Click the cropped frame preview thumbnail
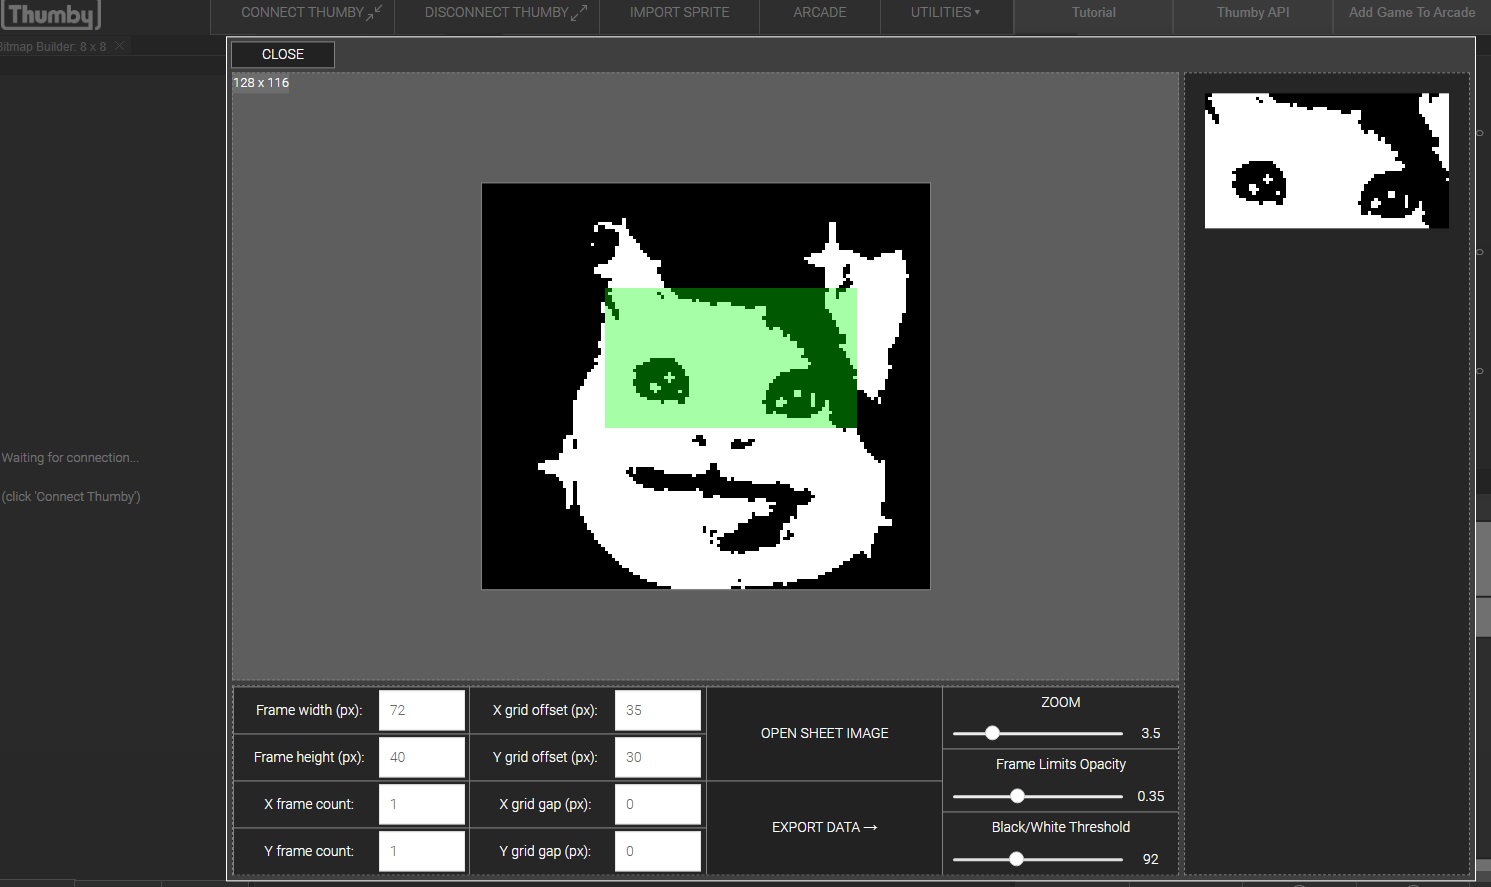 (x=1326, y=161)
